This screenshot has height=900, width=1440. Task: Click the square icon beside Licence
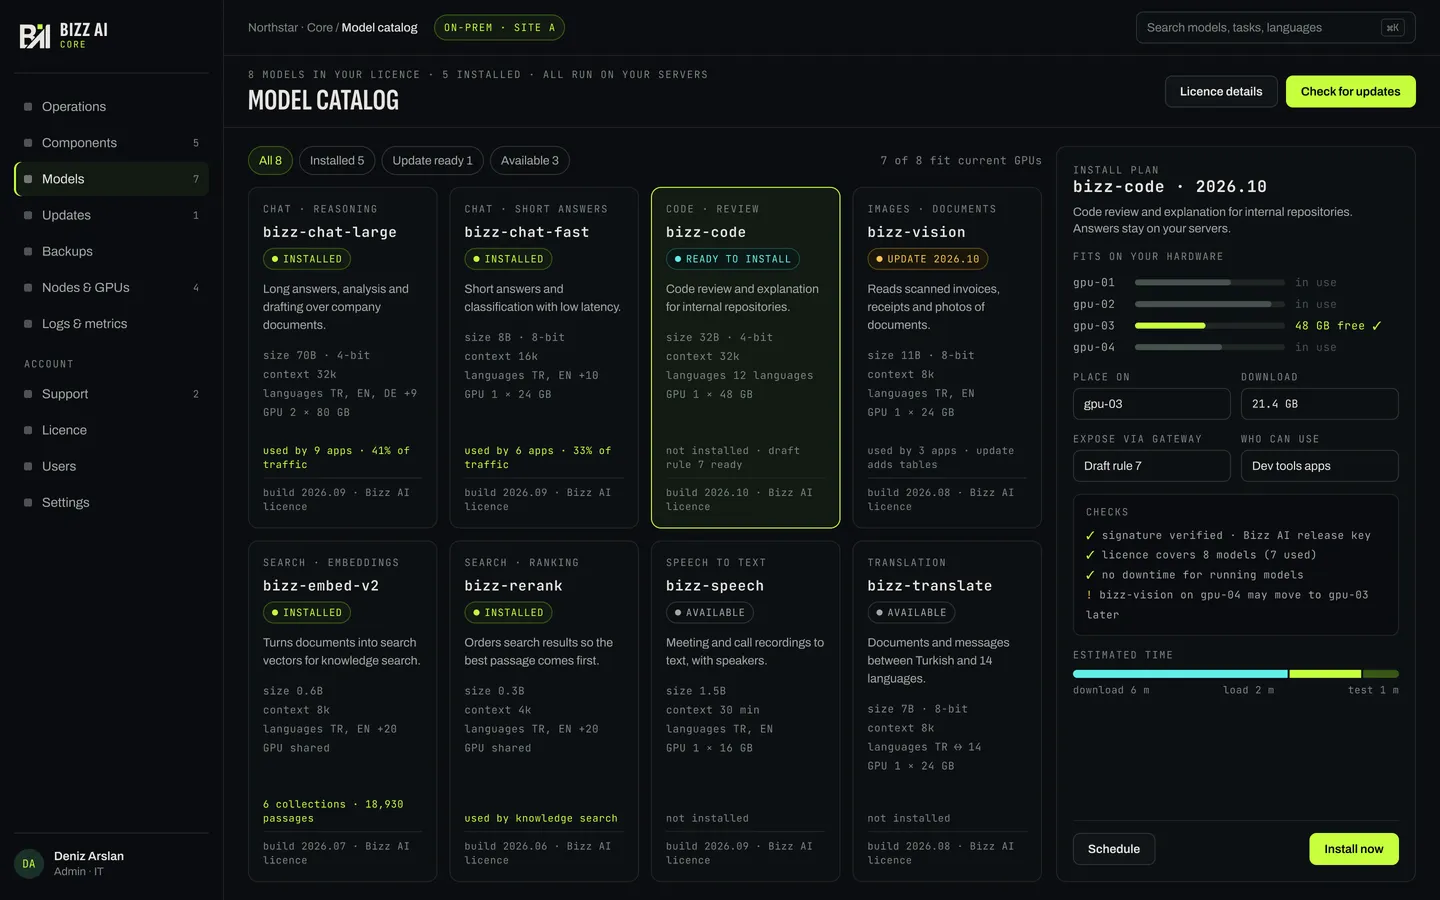pos(28,430)
